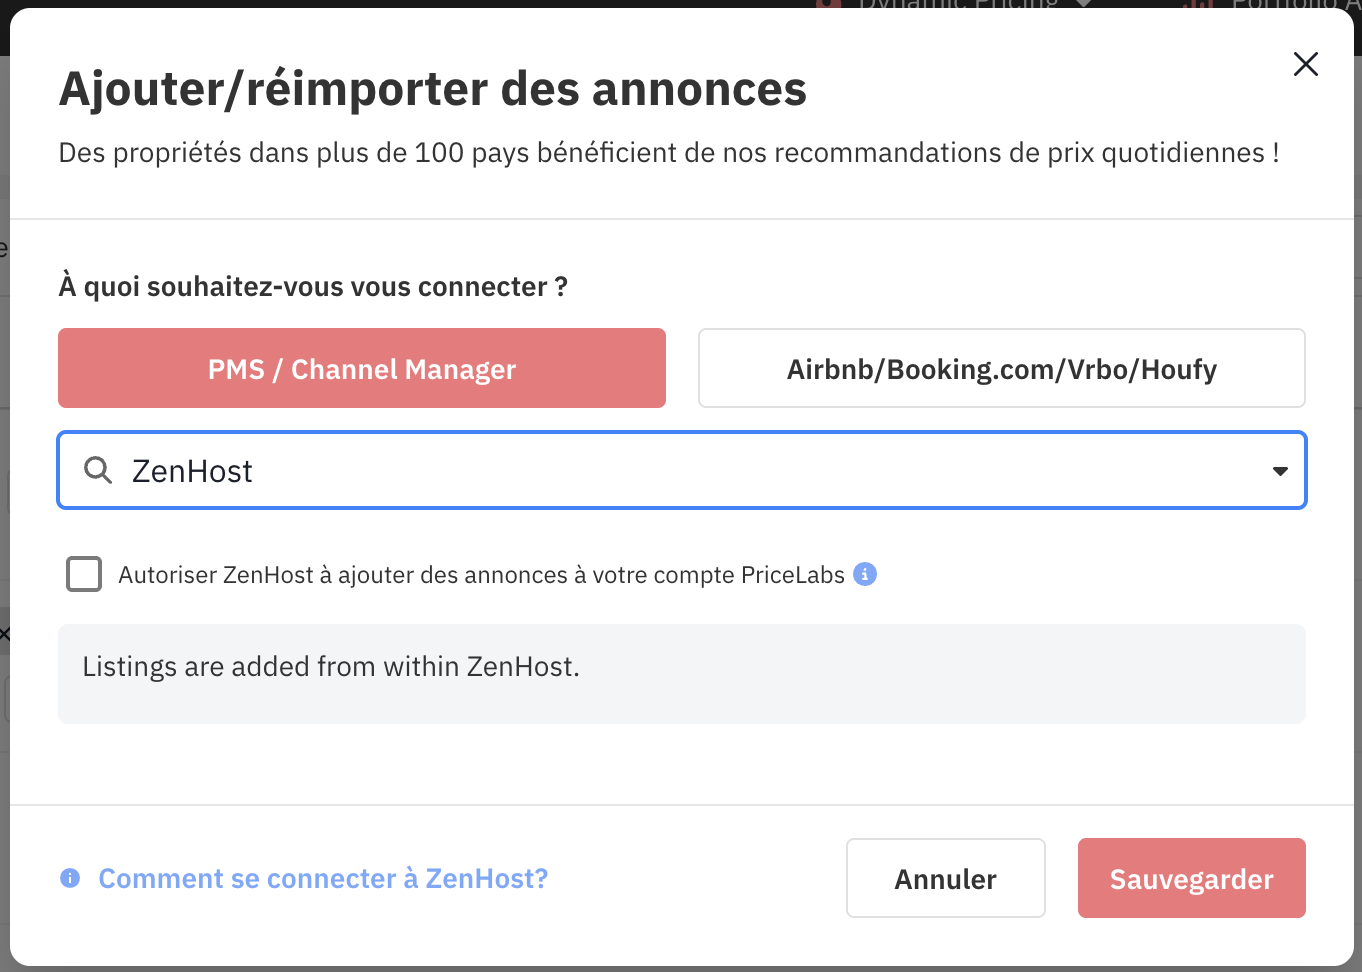Viewport: 1362px width, 972px height.
Task: Open the Comment se connecter à ZenHost link
Action: (x=323, y=878)
